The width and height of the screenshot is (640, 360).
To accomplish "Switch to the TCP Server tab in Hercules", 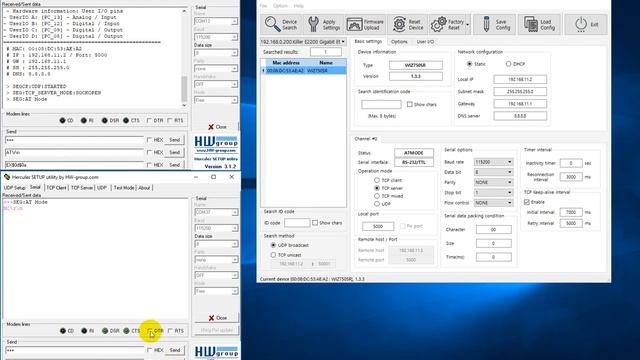I will tap(82, 188).
